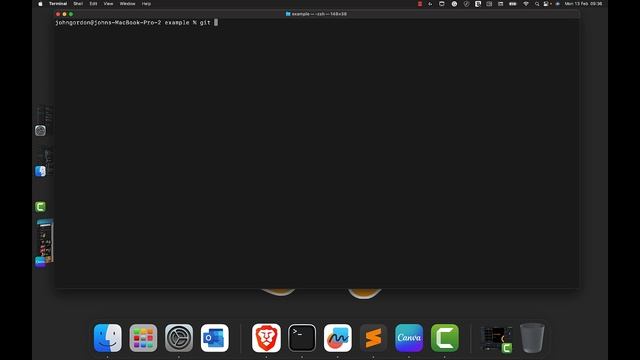Open Spotlight search in menu bar
The image size is (640, 360).
click(537, 4)
